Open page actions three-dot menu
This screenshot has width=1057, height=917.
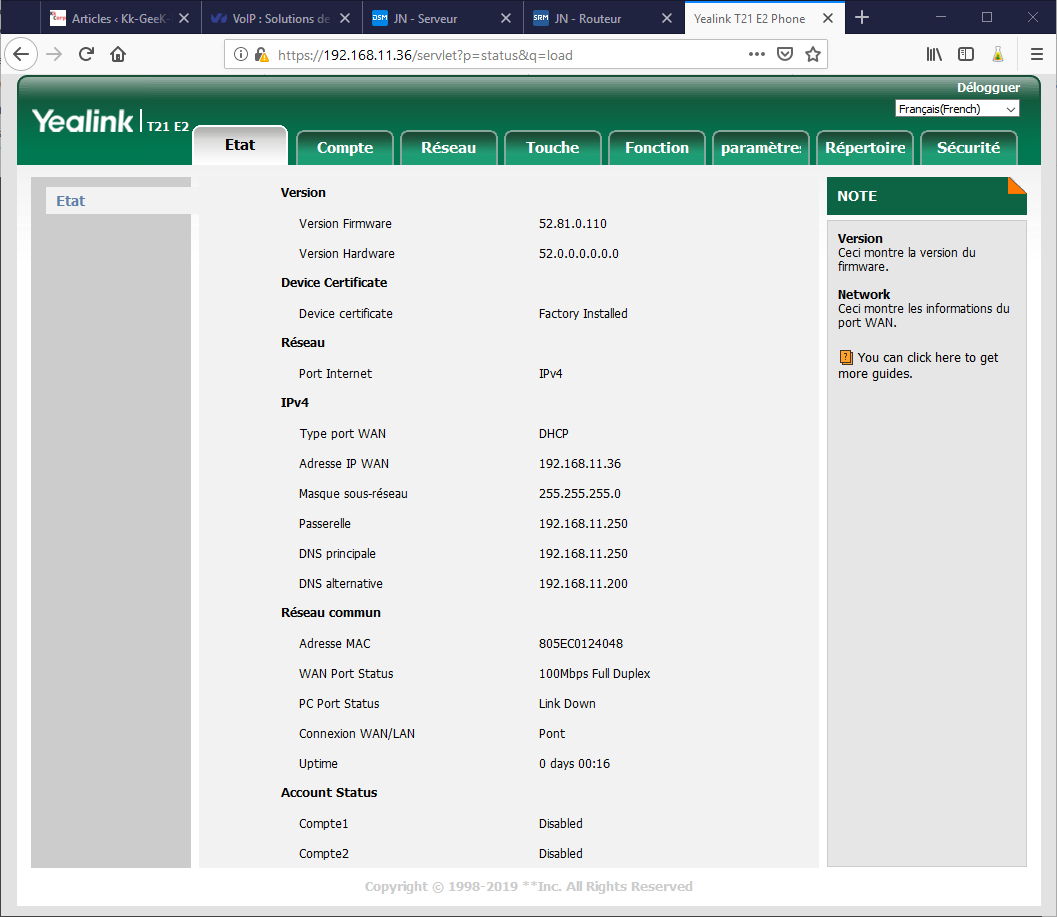(757, 55)
